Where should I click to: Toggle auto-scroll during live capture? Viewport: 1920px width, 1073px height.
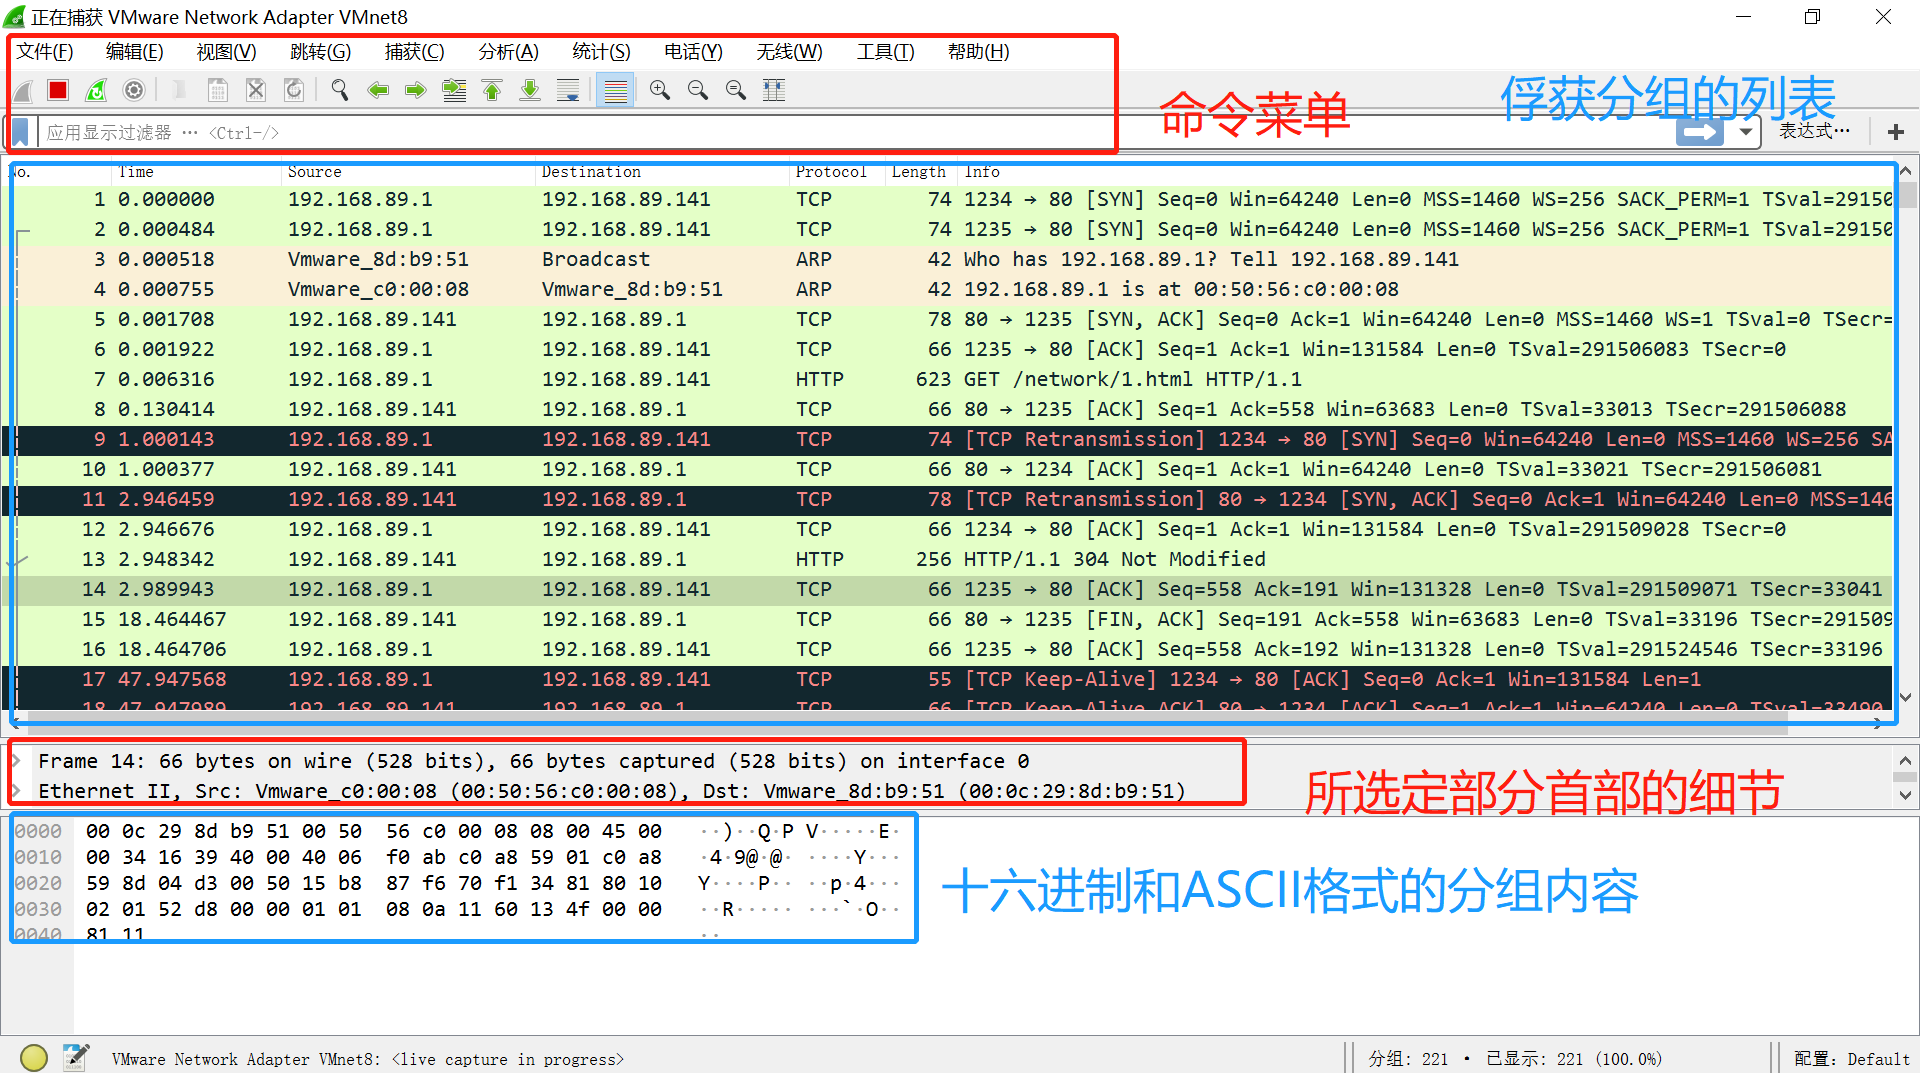568,91
